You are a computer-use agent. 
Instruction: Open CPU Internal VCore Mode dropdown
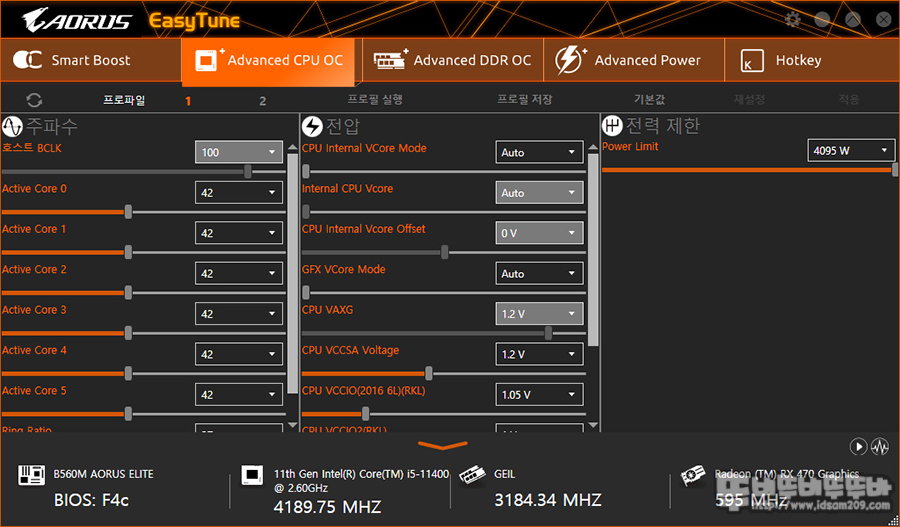539,152
